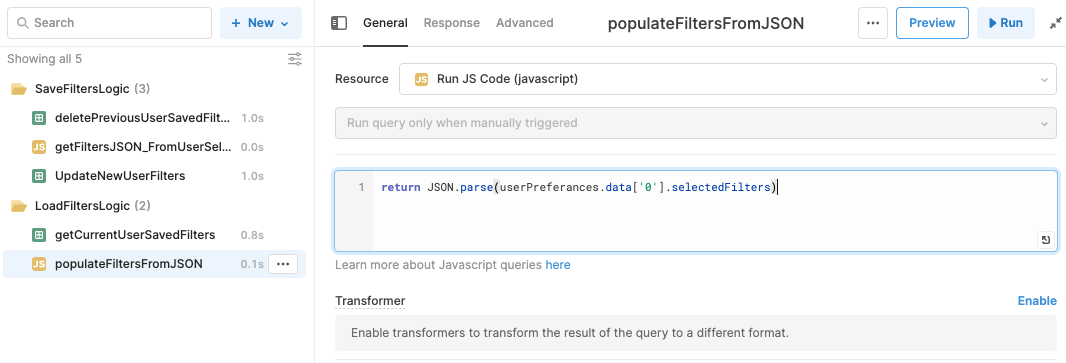Screen dimensions: 1066x363
Task: Collapse the LoadFiltersLogic folder
Action: coord(82,206)
